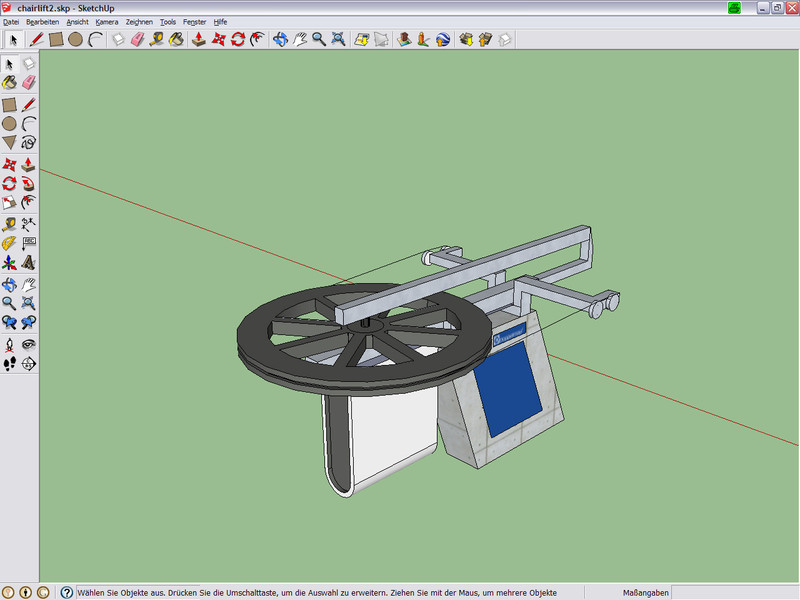Viewport: 800px width, 600px height.
Task: Click the Share Model upload icon
Action: click(x=485, y=39)
